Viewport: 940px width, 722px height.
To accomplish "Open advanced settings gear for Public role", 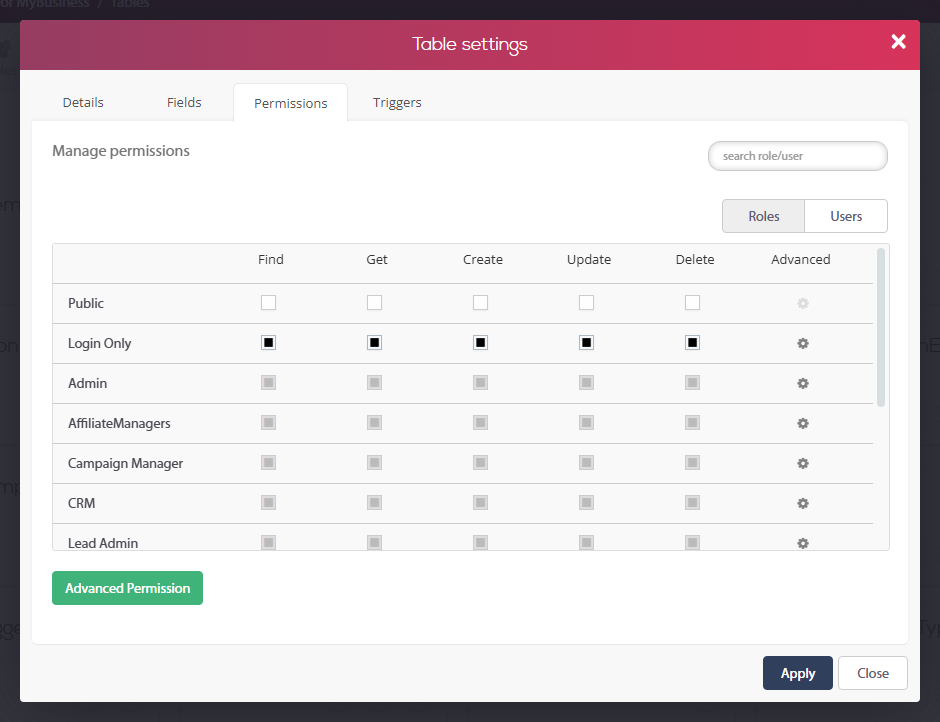I will tap(803, 303).
